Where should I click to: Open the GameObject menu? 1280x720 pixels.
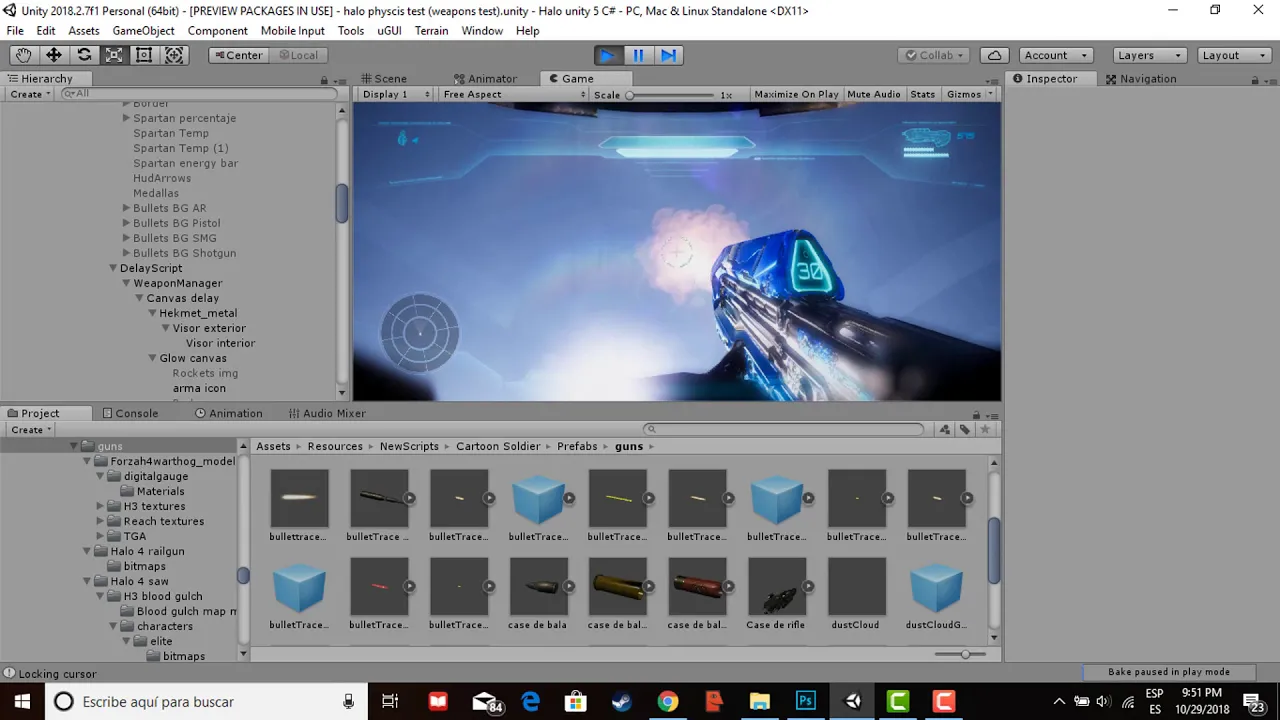click(x=143, y=30)
